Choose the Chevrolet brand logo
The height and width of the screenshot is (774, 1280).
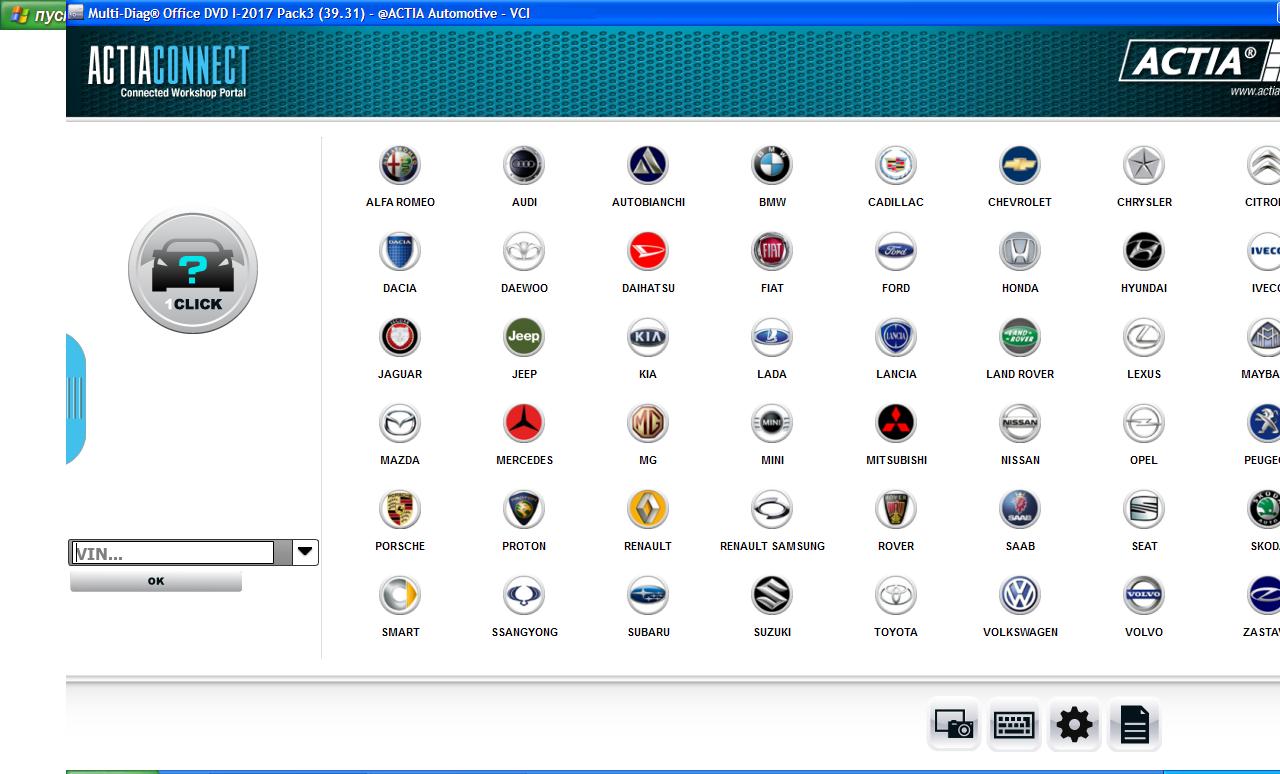(1020, 165)
